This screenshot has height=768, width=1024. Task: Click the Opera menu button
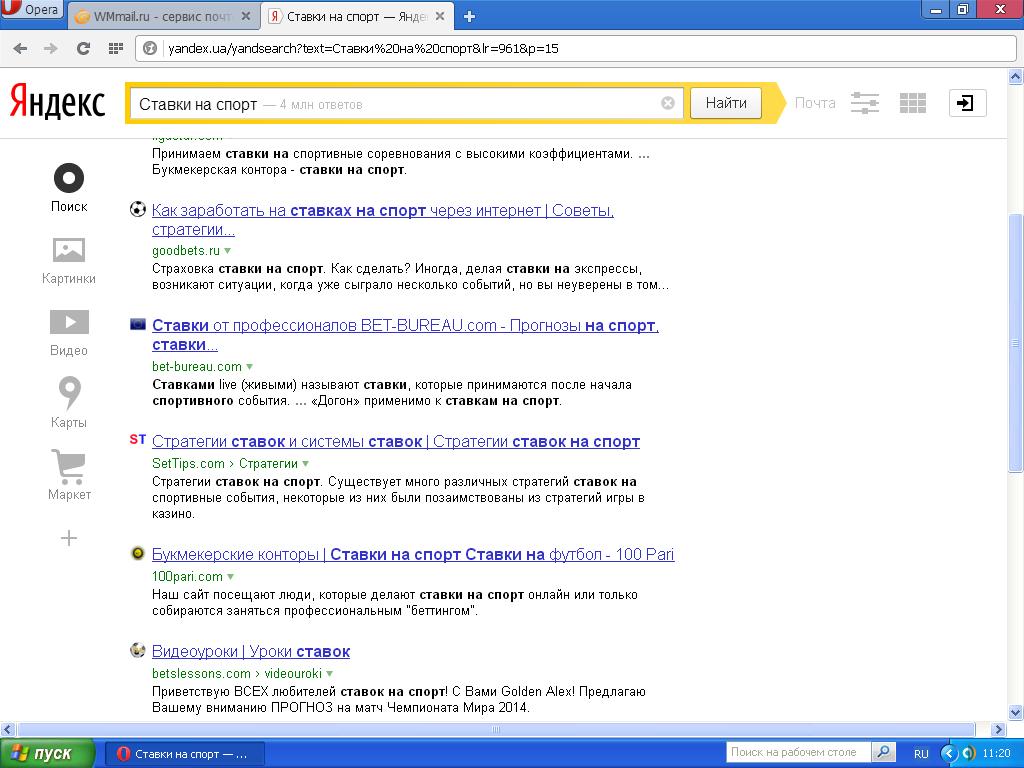(31, 10)
